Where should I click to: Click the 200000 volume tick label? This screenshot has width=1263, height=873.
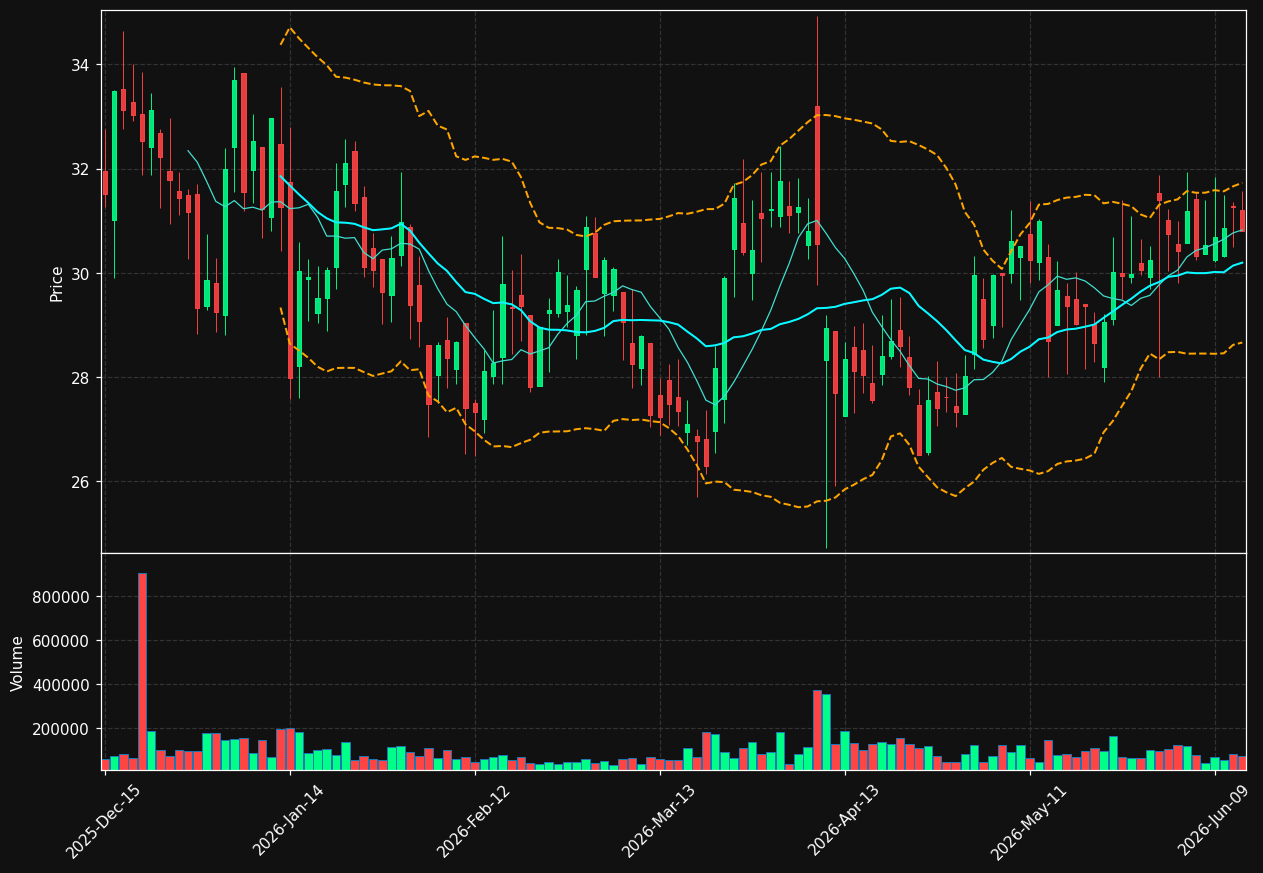pyautogui.click(x=62, y=729)
